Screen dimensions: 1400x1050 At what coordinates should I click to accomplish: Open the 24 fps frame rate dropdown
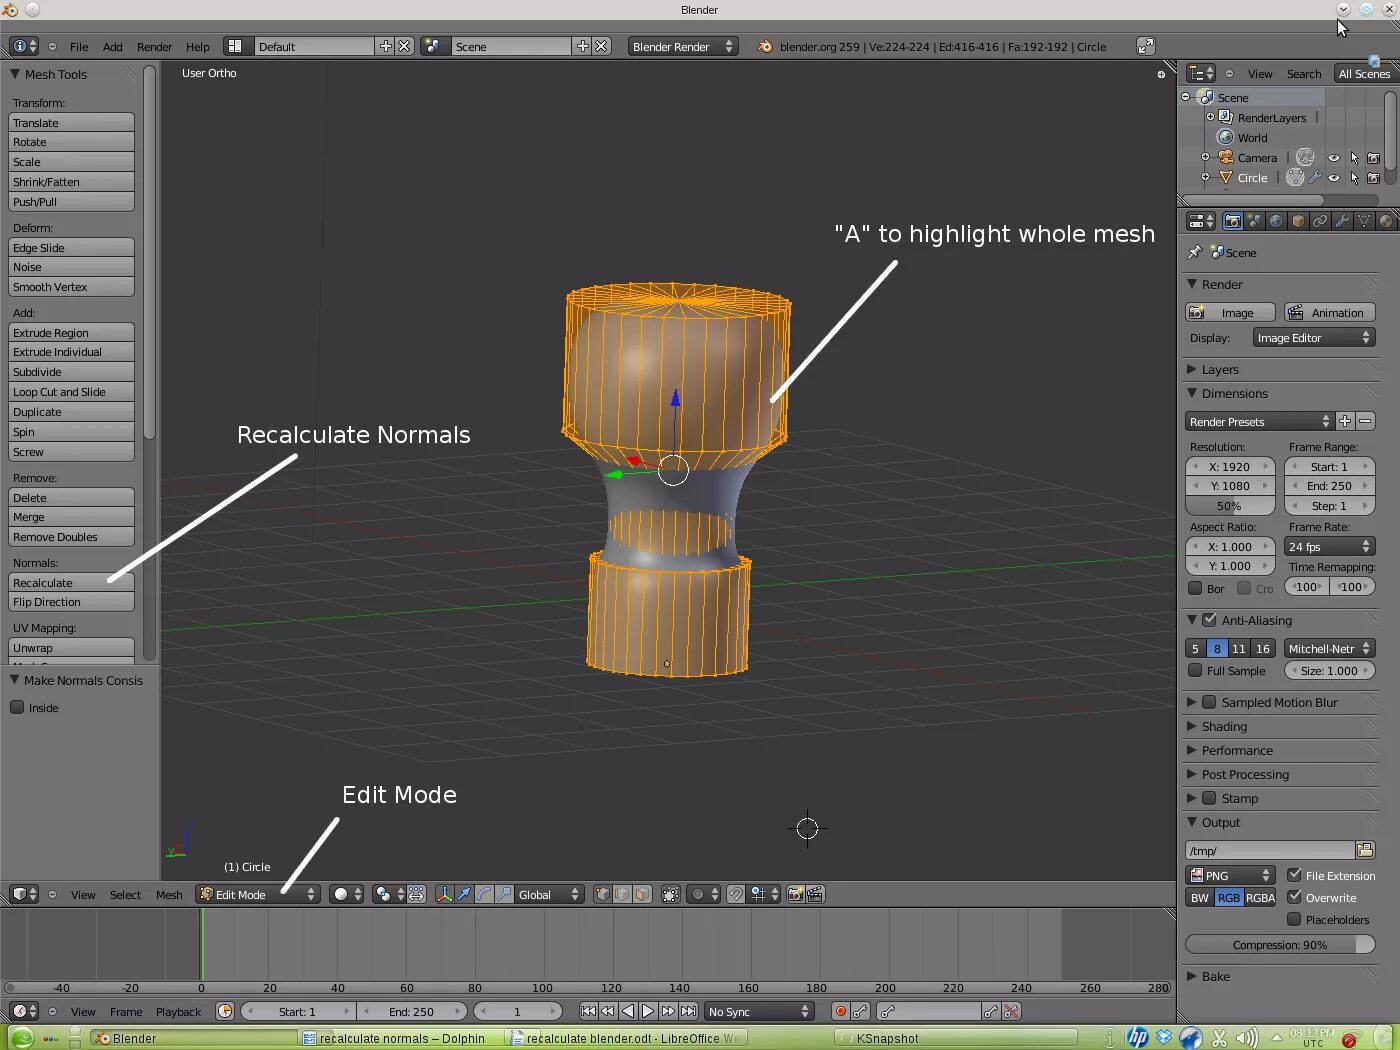pyautogui.click(x=1330, y=546)
